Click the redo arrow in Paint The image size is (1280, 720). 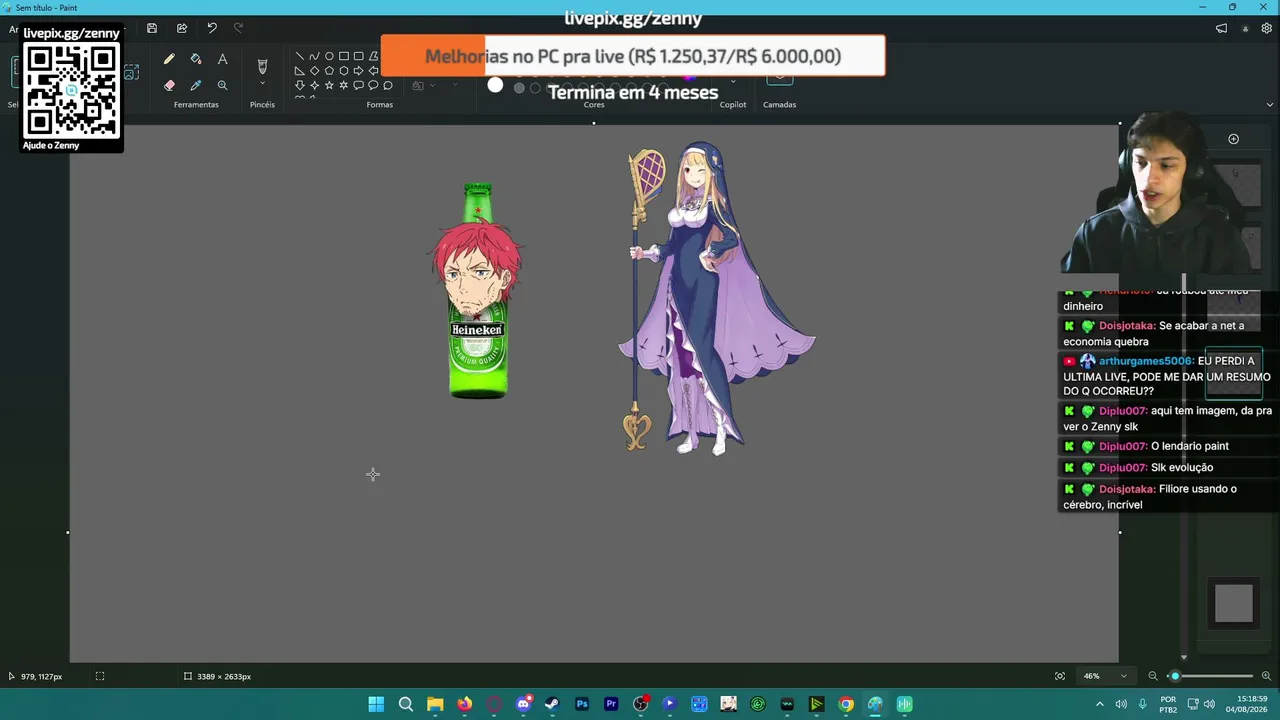pyautogui.click(x=238, y=28)
